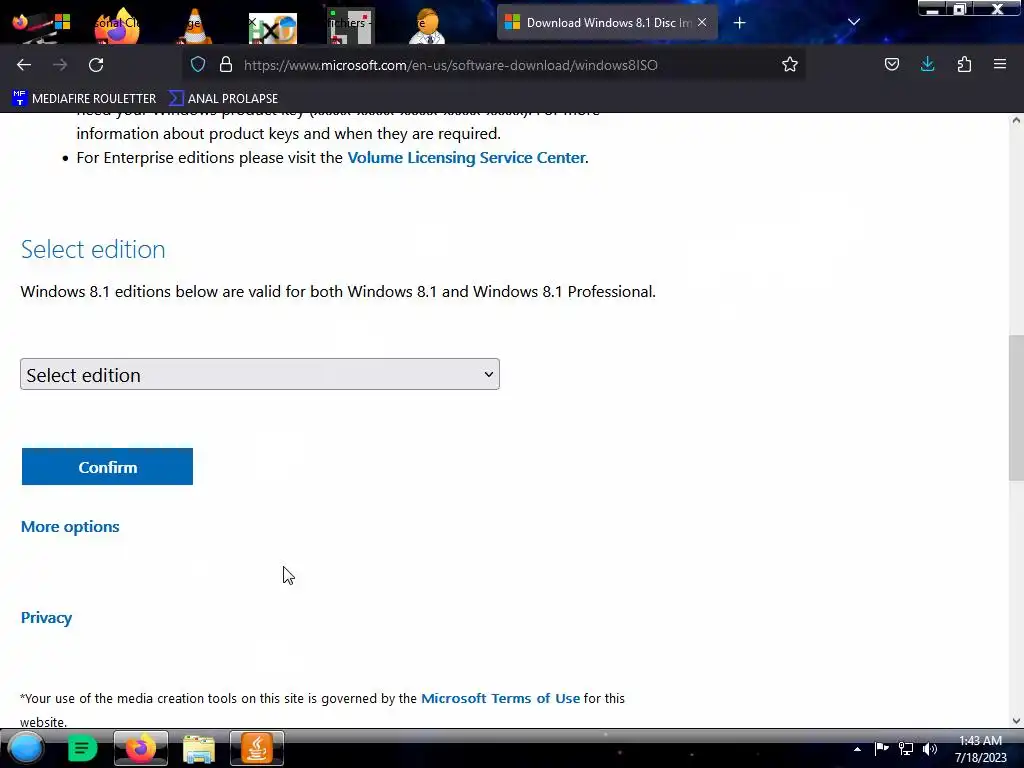The image size is (1024, 768).
Task: Open the Firefox downloads panel
Action: [x=927, y=64]
